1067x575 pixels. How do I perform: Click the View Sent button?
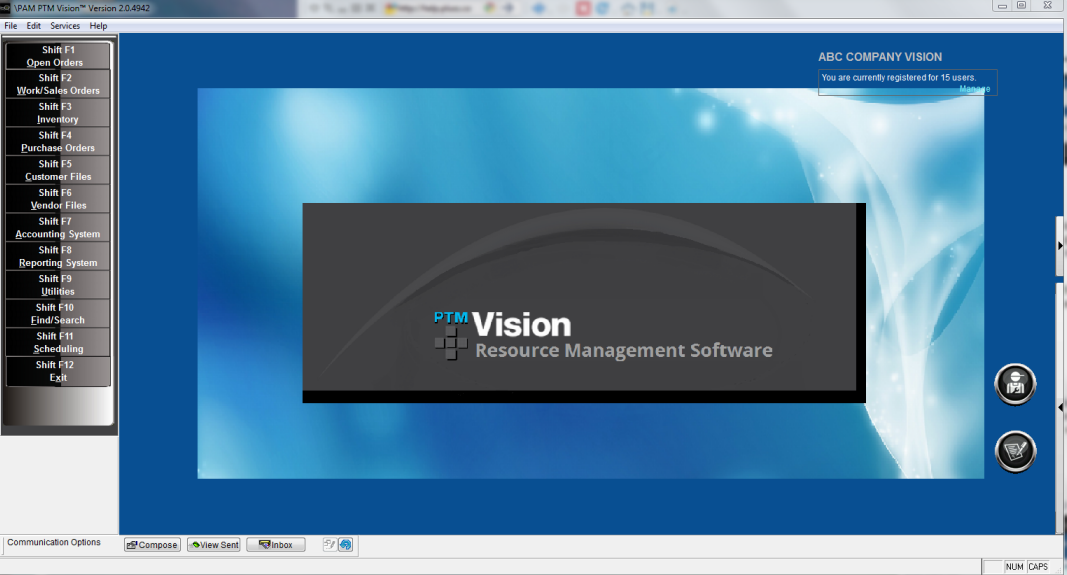click(x=214, y=545)
